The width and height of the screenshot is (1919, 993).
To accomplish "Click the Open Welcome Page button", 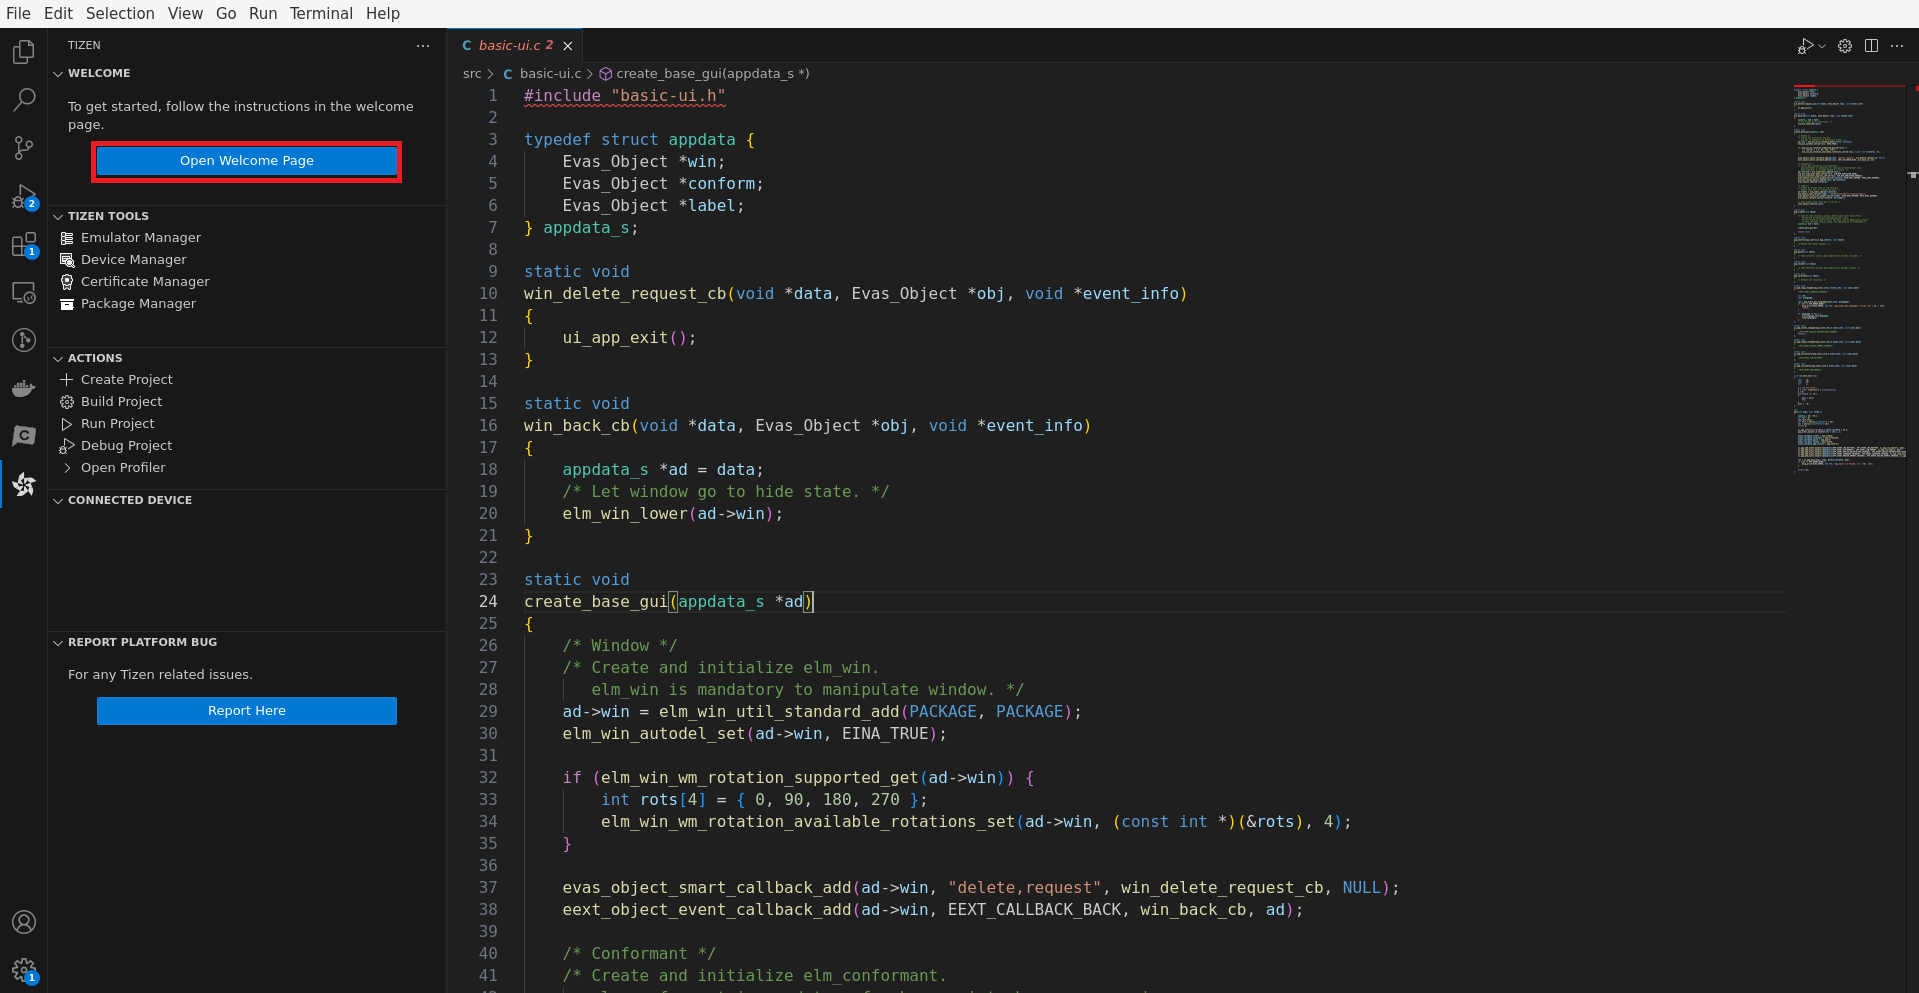I will pos(247,161).
